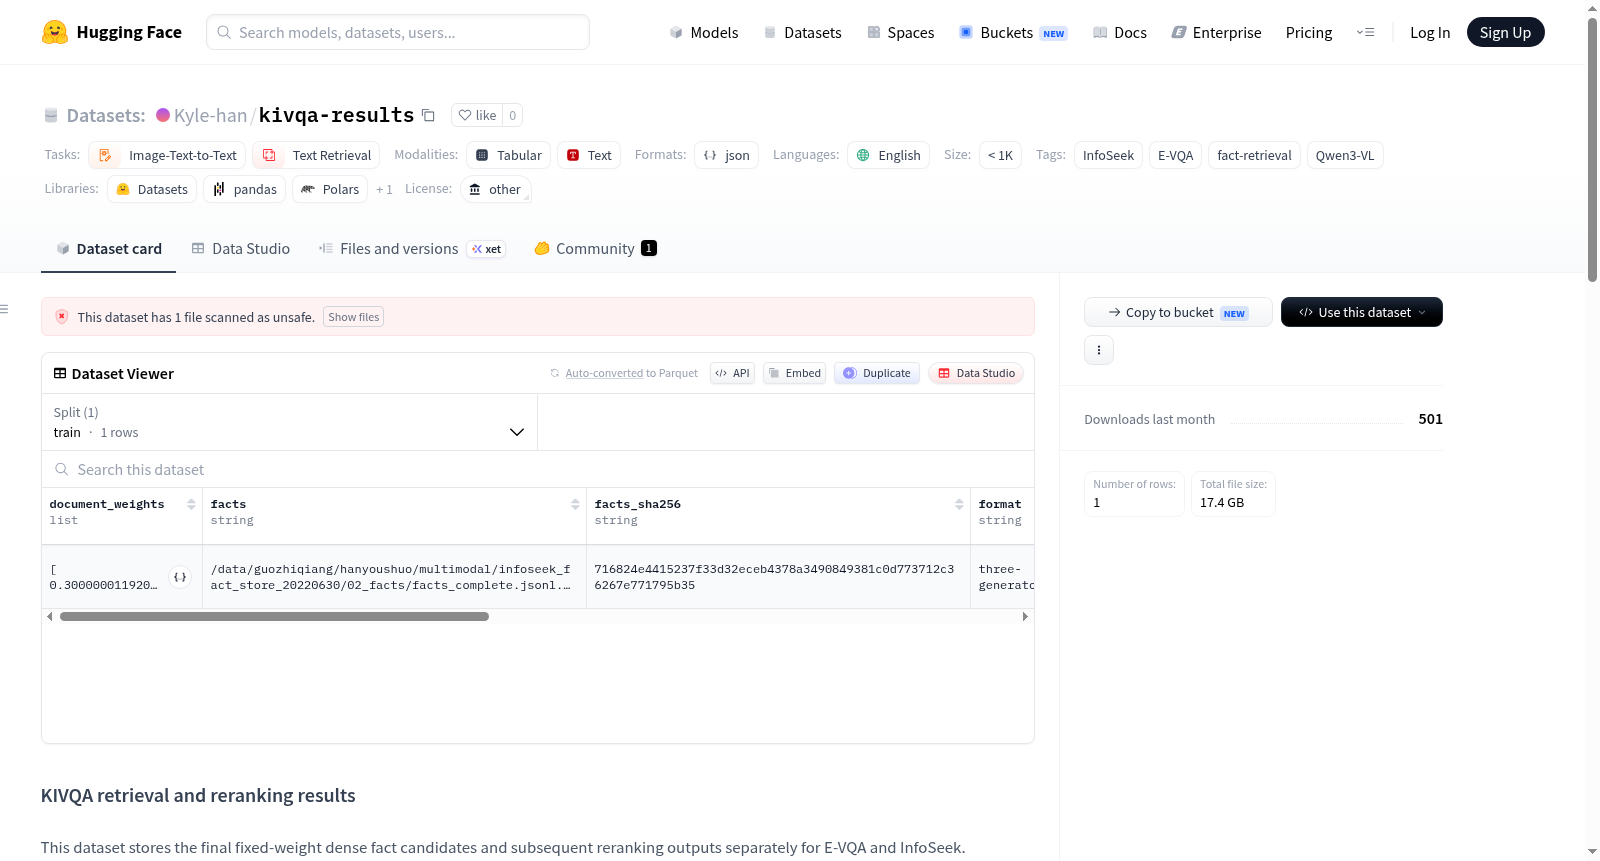Select the Qwen3-VL tag
Image resolution: width=1600 pixels, height=861 pixels.
pyautogui.click(x=1345, y=155)
